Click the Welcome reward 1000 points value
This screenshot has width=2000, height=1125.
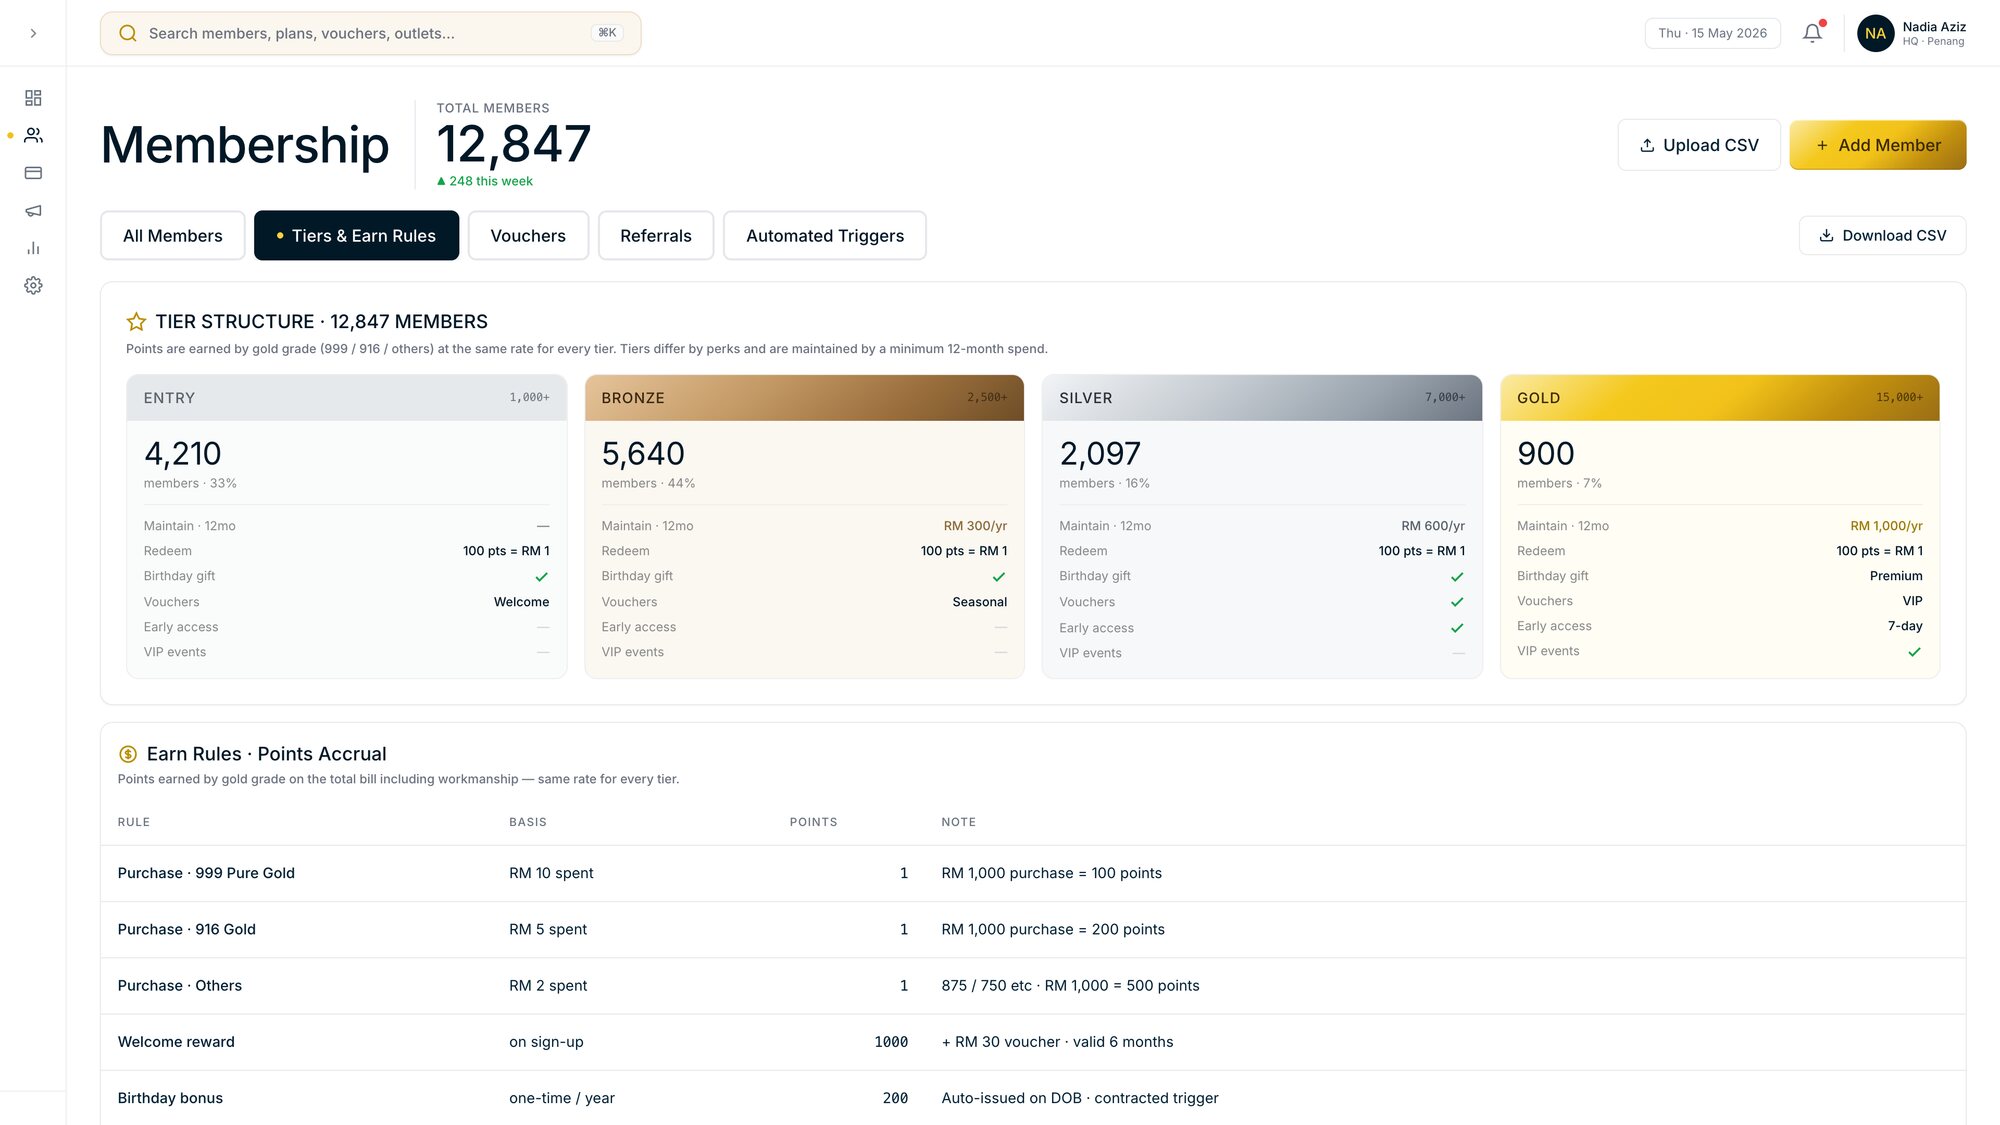click(x=891, y=1042)
